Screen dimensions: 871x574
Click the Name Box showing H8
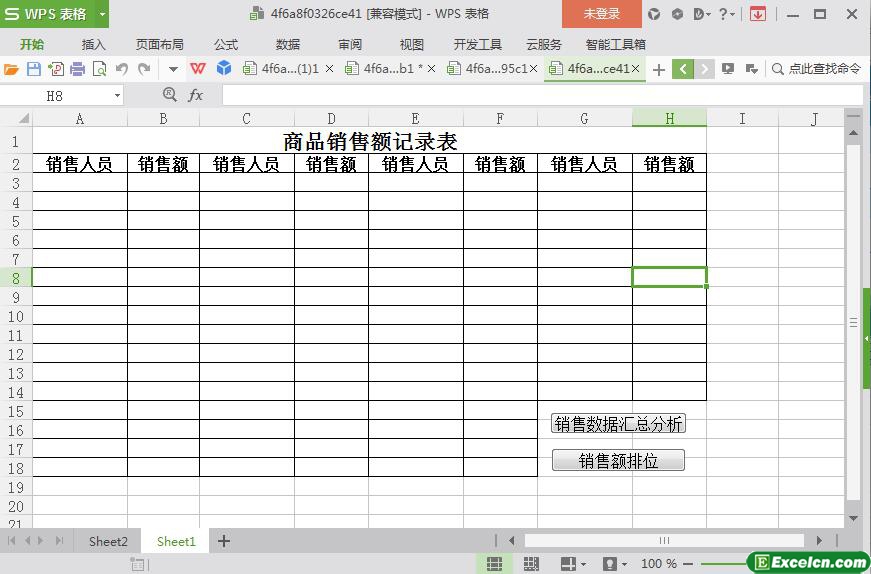pos(55,96)
